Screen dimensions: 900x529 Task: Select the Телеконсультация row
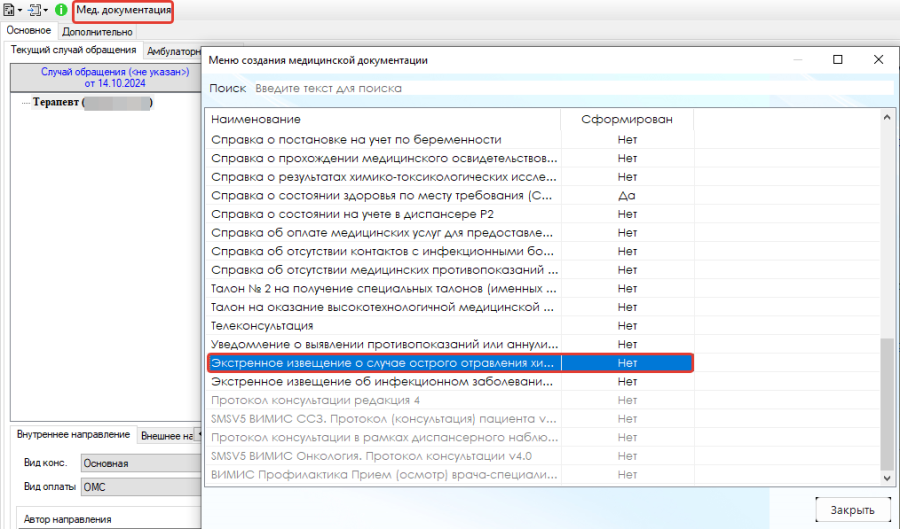tap(450, 325)
